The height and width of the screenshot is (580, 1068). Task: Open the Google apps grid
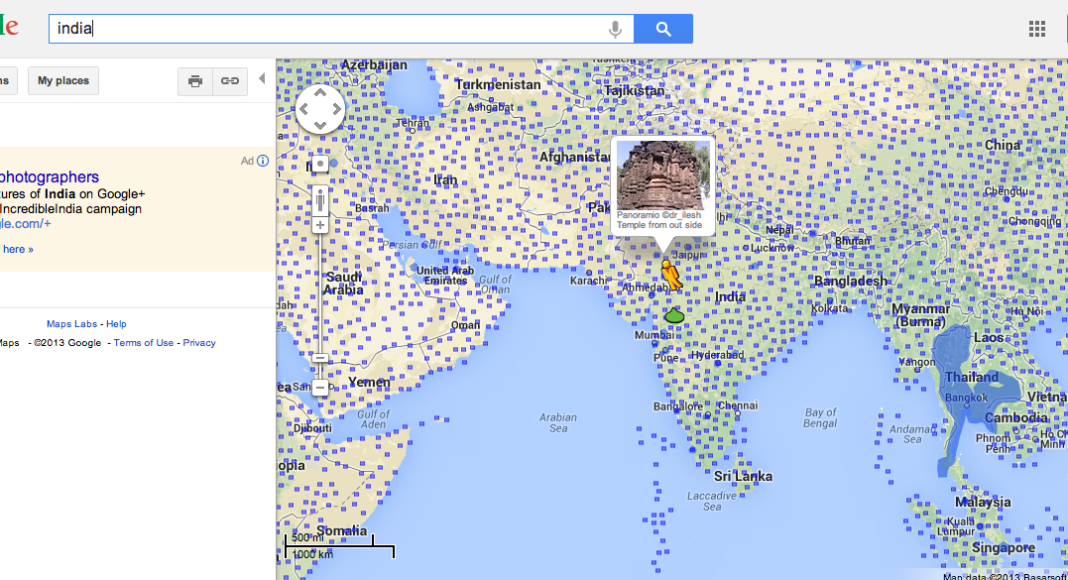[x=1037, y=29]
